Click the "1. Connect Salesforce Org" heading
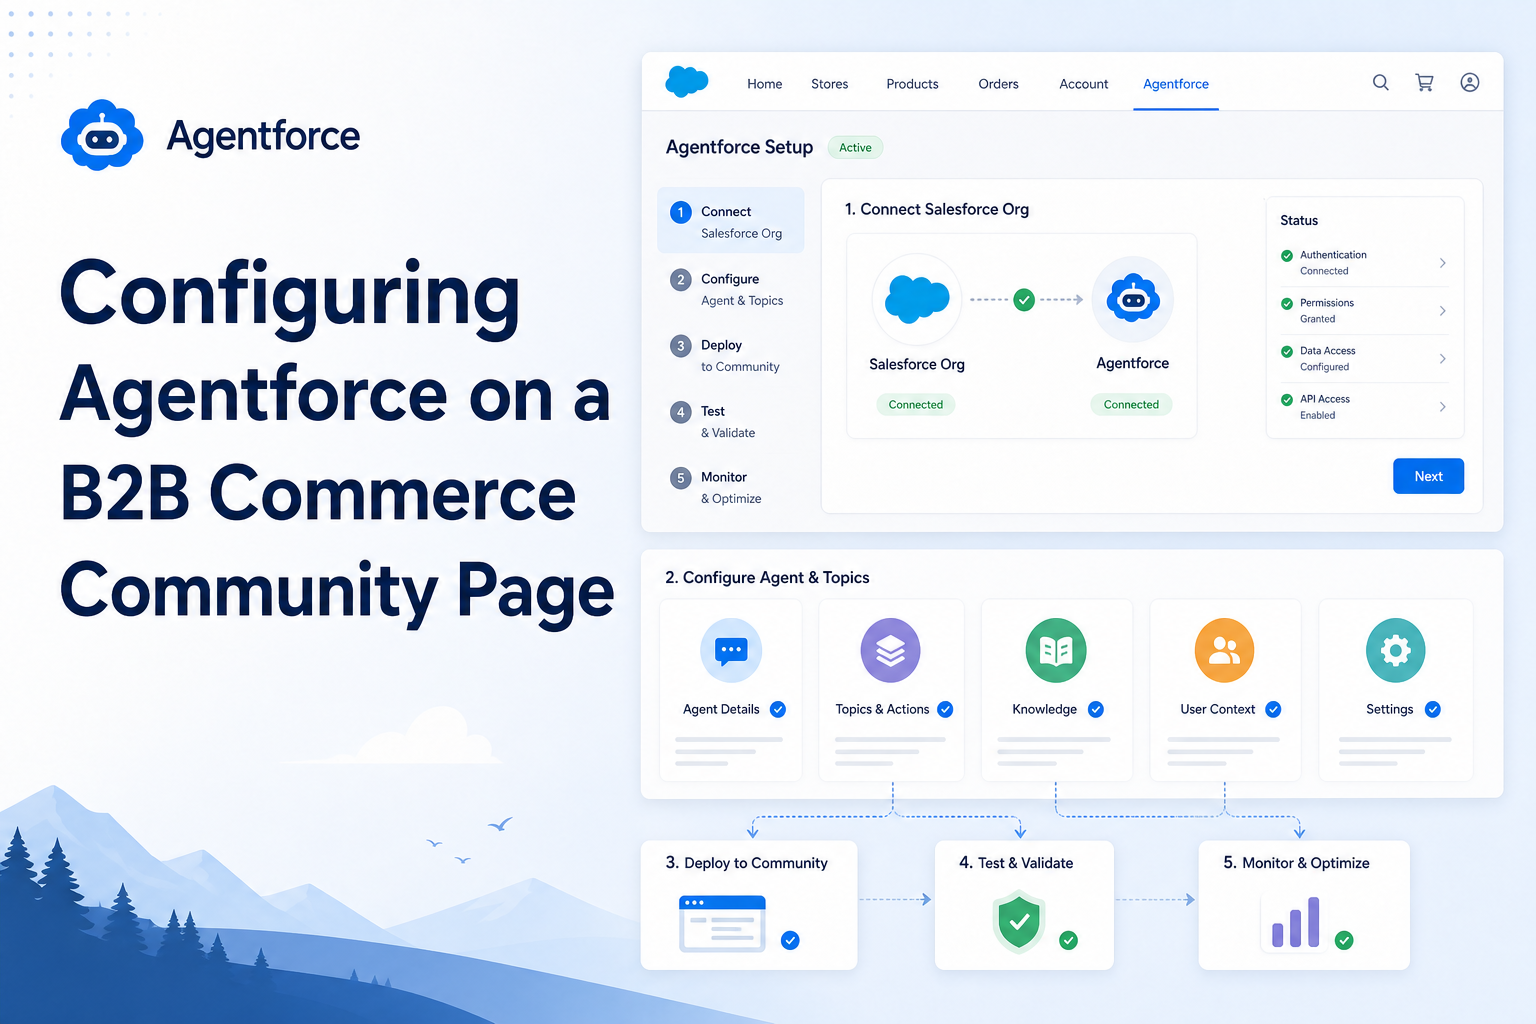This screenshot has height=1024, width=1536. [937, 209]
